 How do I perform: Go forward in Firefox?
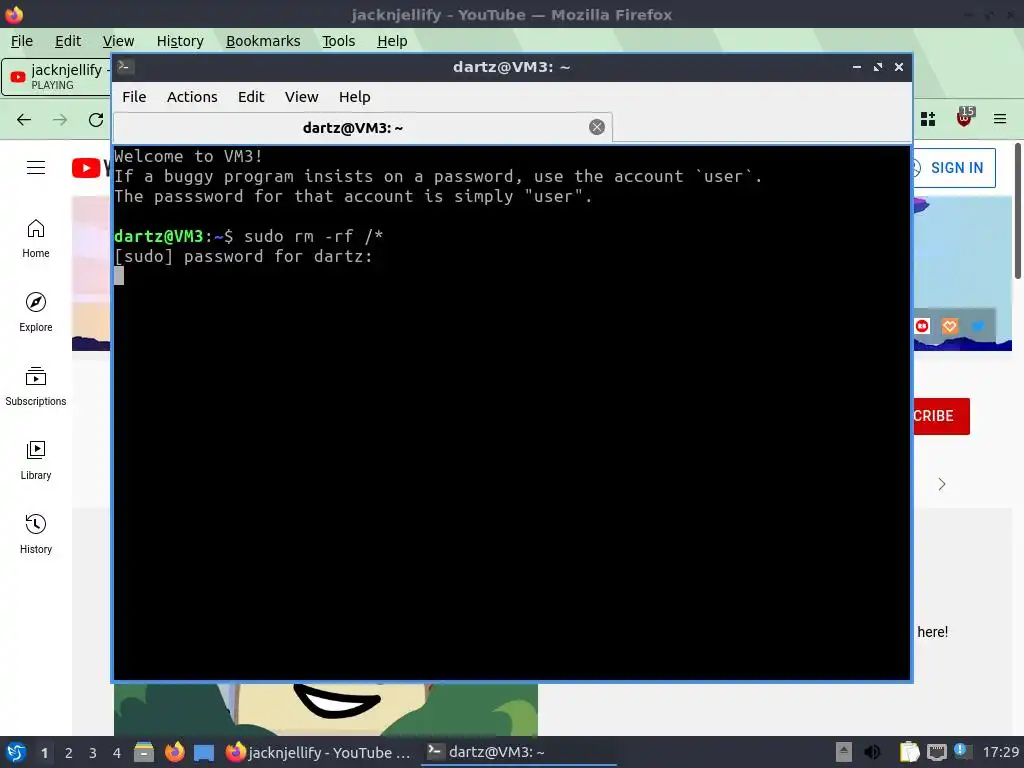[x=60, y=120]
